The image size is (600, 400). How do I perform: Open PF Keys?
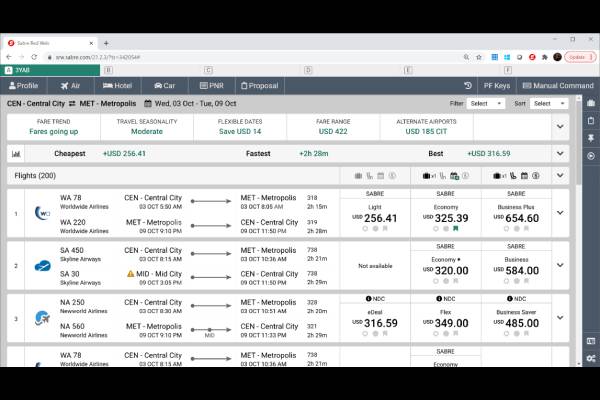coord(497,86)
